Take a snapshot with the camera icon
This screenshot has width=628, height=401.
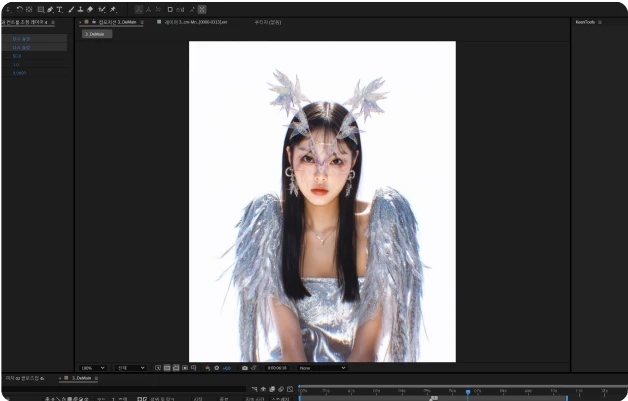[x=245, y=368]
